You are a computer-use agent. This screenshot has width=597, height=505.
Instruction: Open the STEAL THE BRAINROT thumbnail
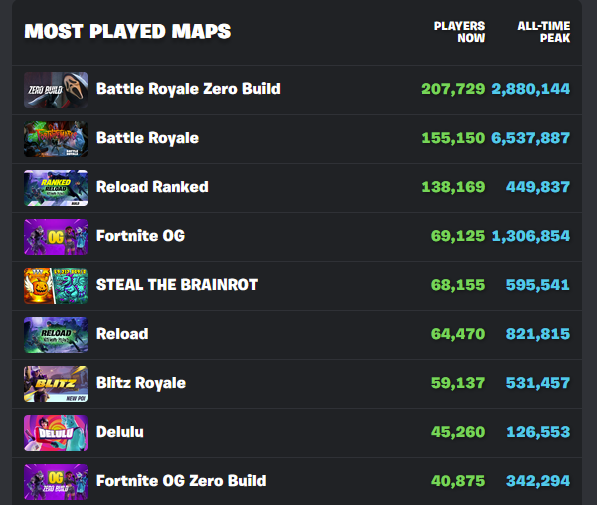56,286
